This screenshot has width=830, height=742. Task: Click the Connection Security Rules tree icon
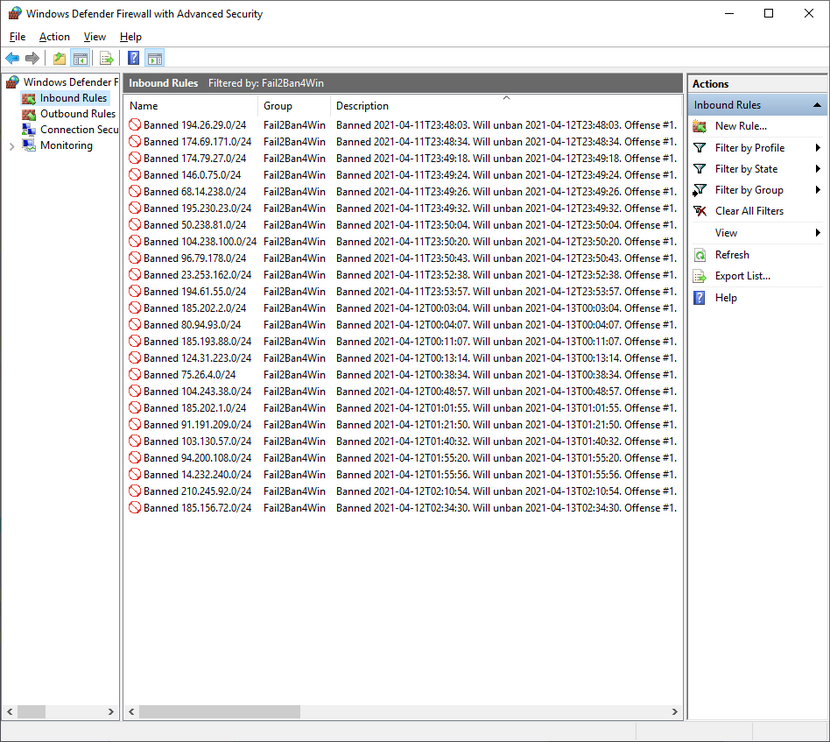(29, 130)
